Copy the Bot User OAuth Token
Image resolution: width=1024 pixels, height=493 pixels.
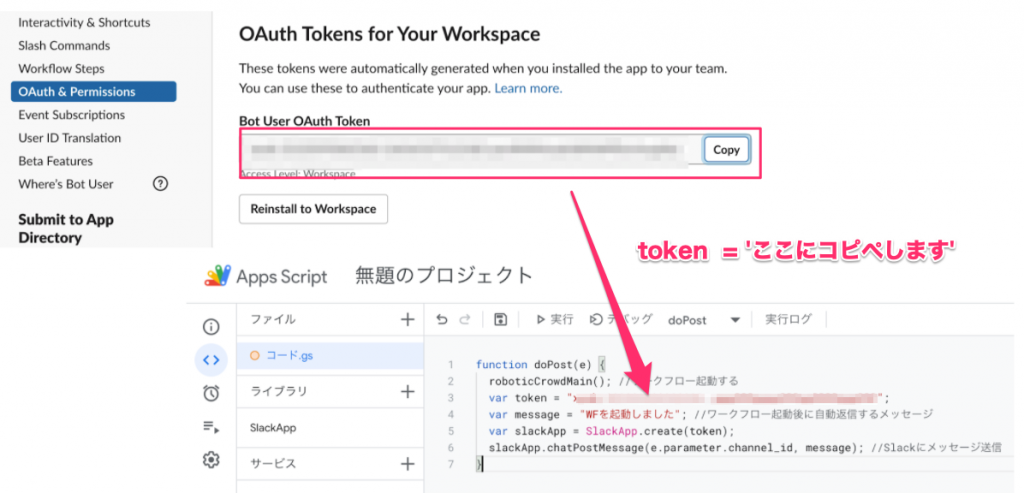[726, 150]
